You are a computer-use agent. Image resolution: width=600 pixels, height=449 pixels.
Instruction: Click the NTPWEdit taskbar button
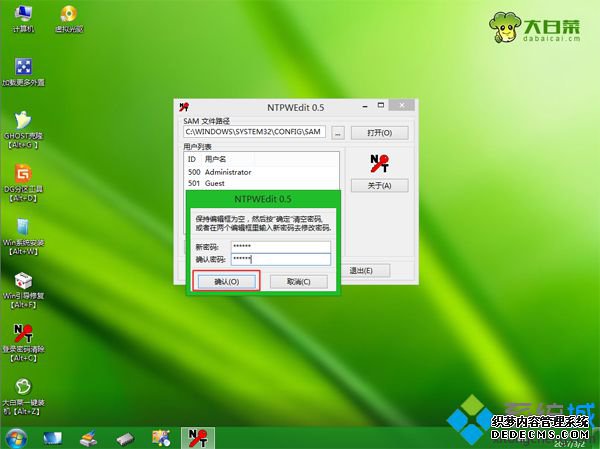tap(198, 438)
